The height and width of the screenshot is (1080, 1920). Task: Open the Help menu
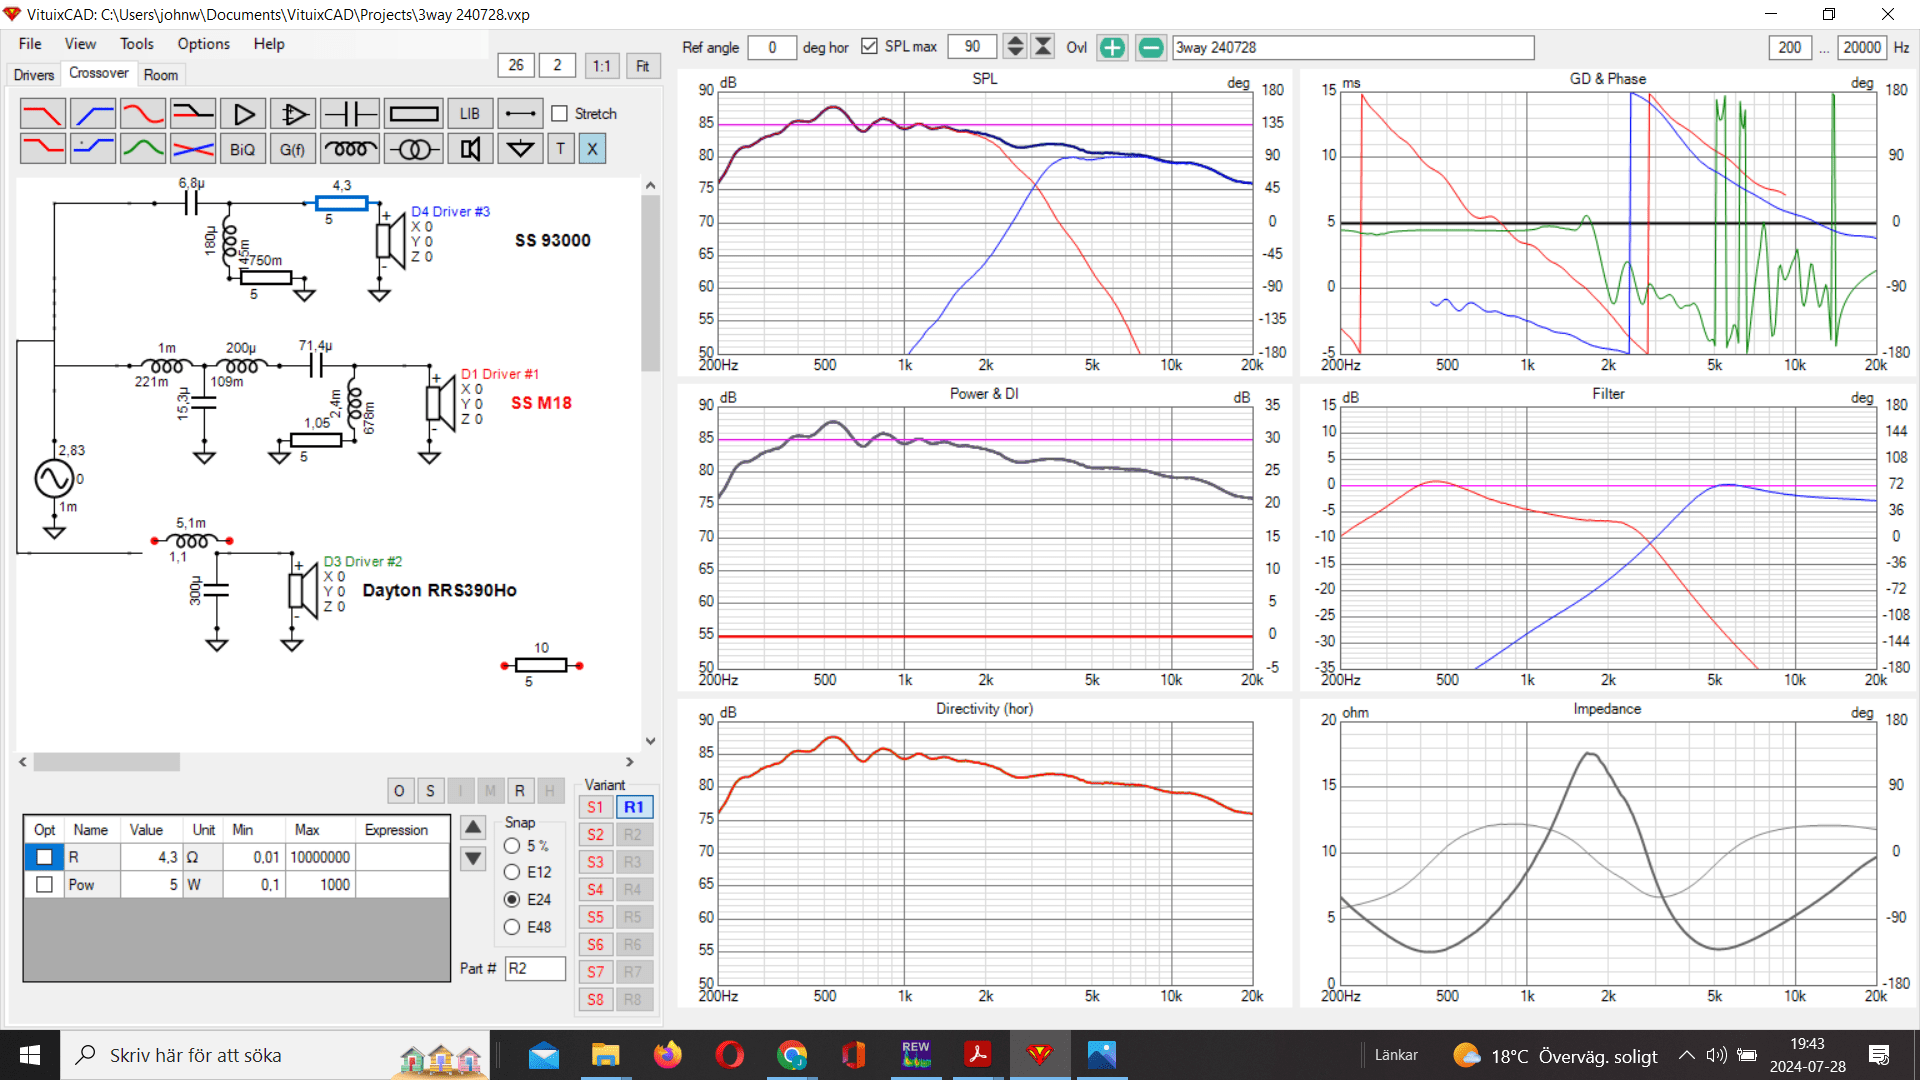tap(269, 44)
